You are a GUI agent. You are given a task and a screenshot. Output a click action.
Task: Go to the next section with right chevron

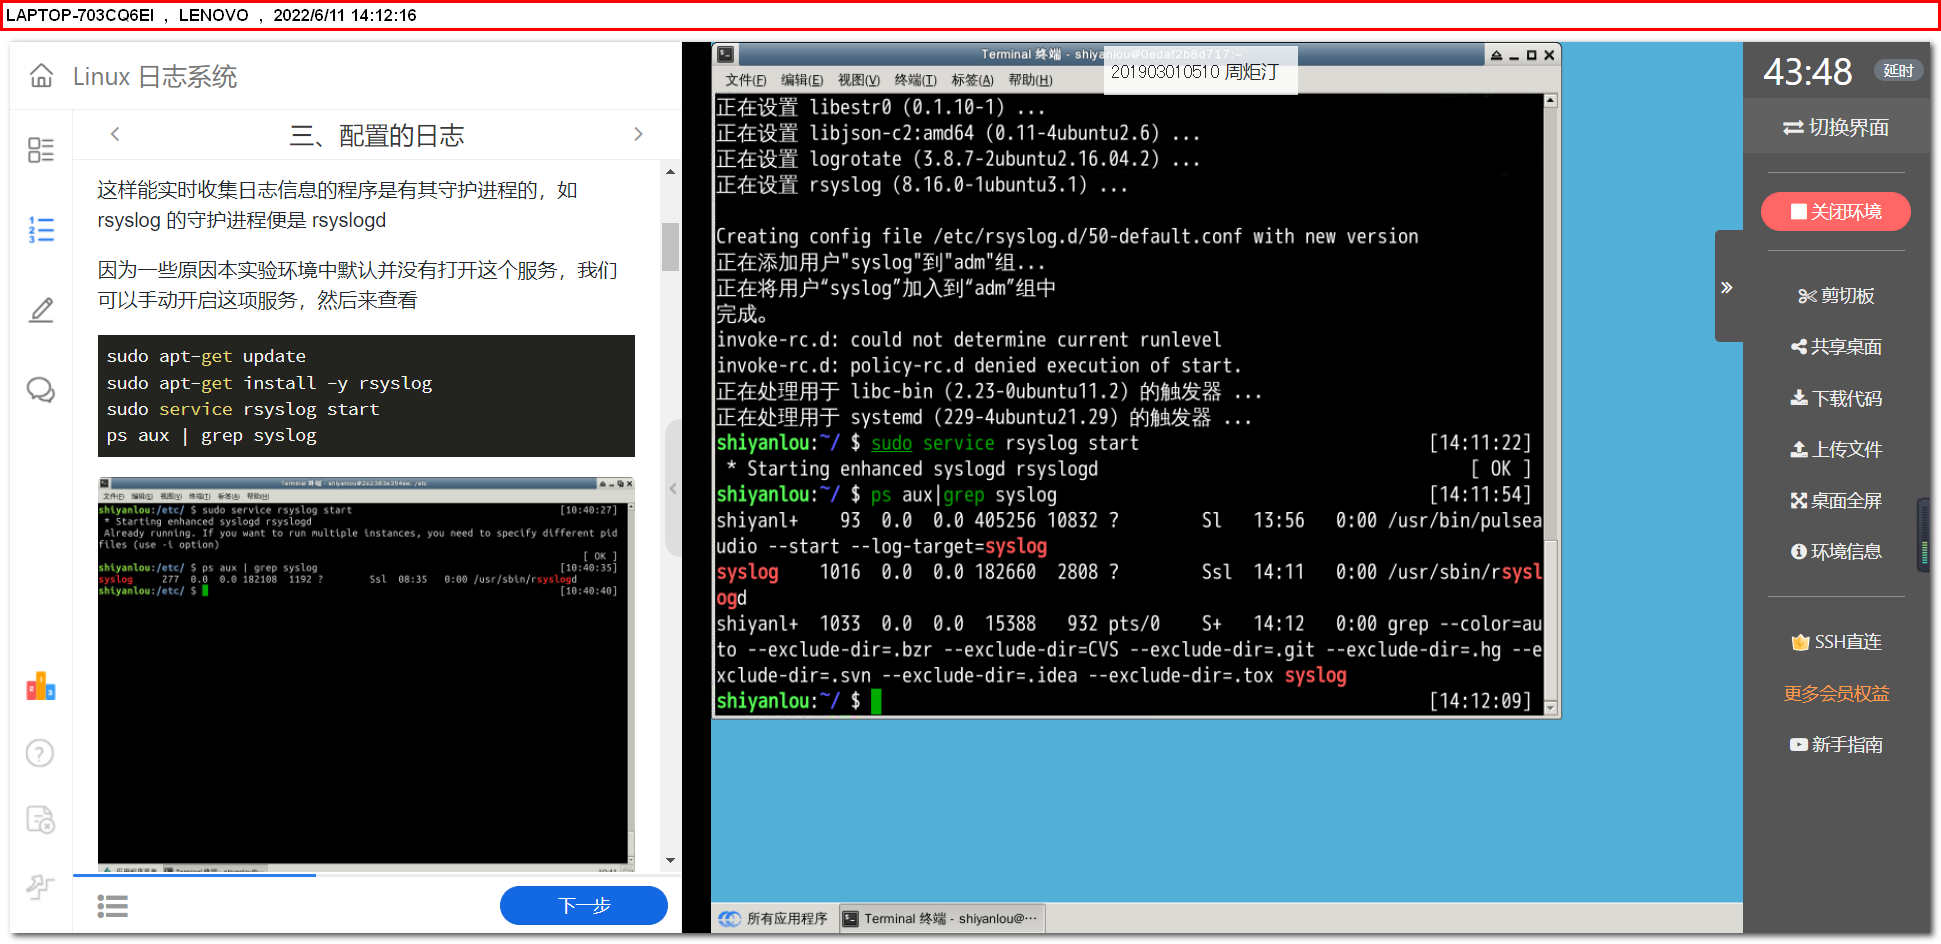[638, 134]
